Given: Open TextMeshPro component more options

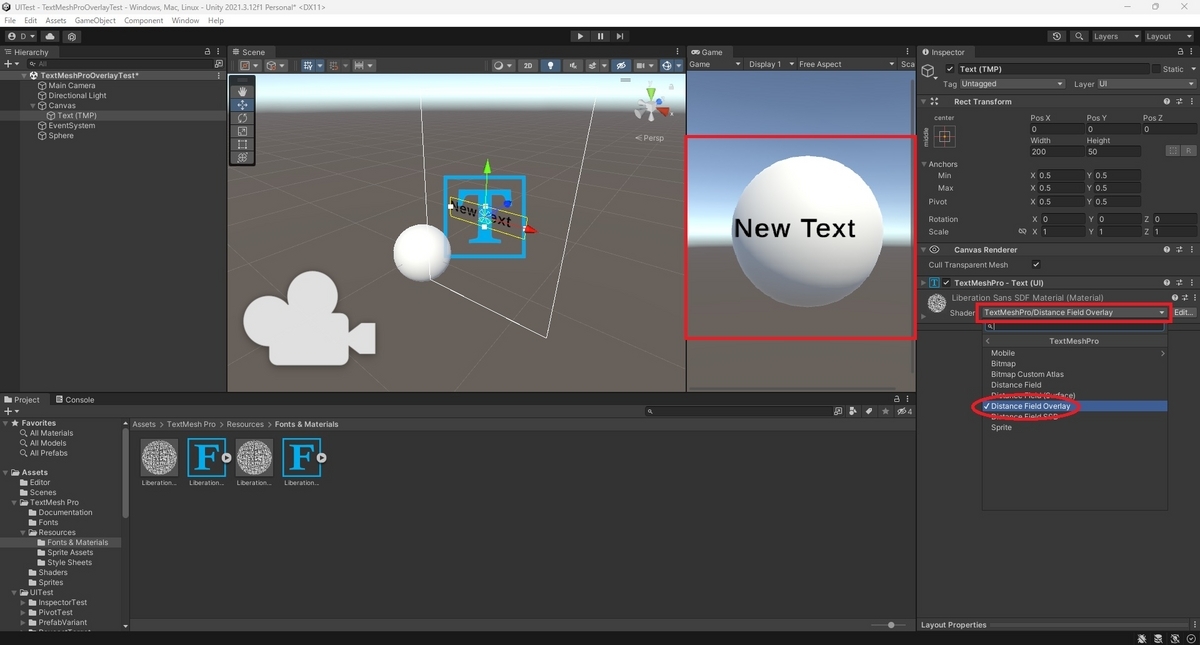Looking at the screenshot, I should [x=1190, y=283].
